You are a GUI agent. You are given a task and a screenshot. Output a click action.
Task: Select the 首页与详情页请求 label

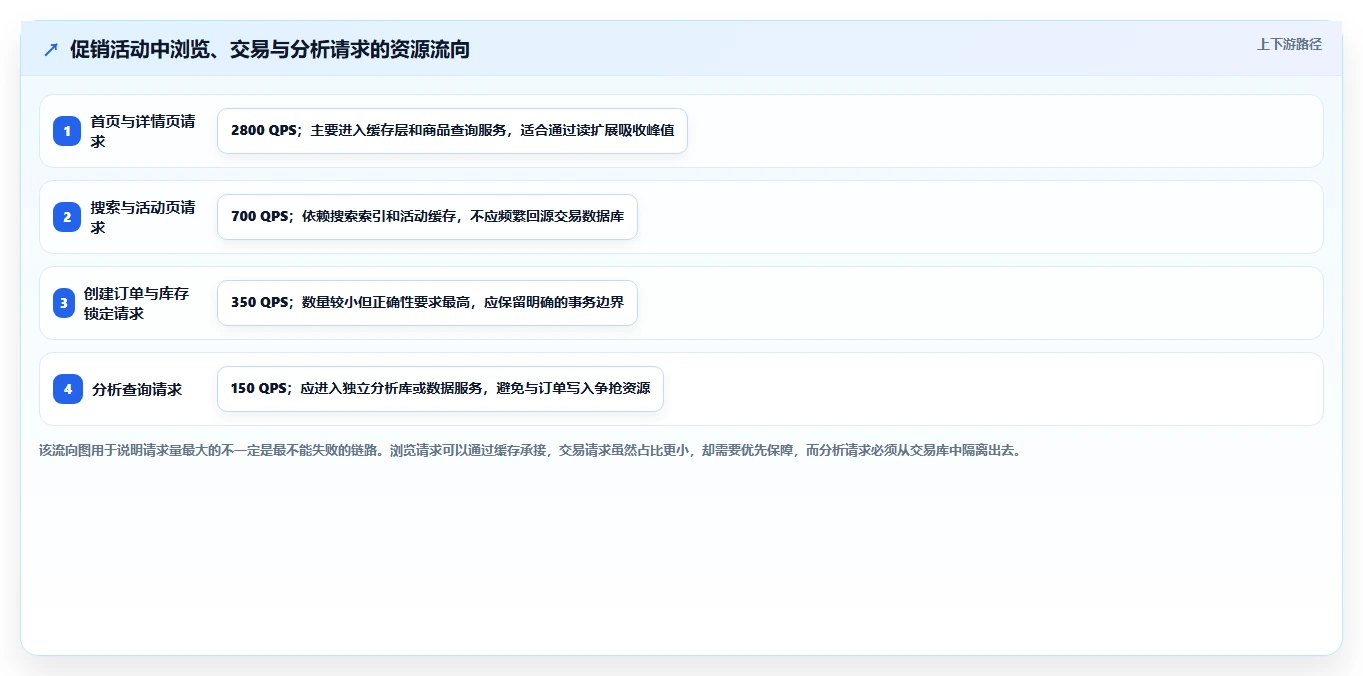144,131
